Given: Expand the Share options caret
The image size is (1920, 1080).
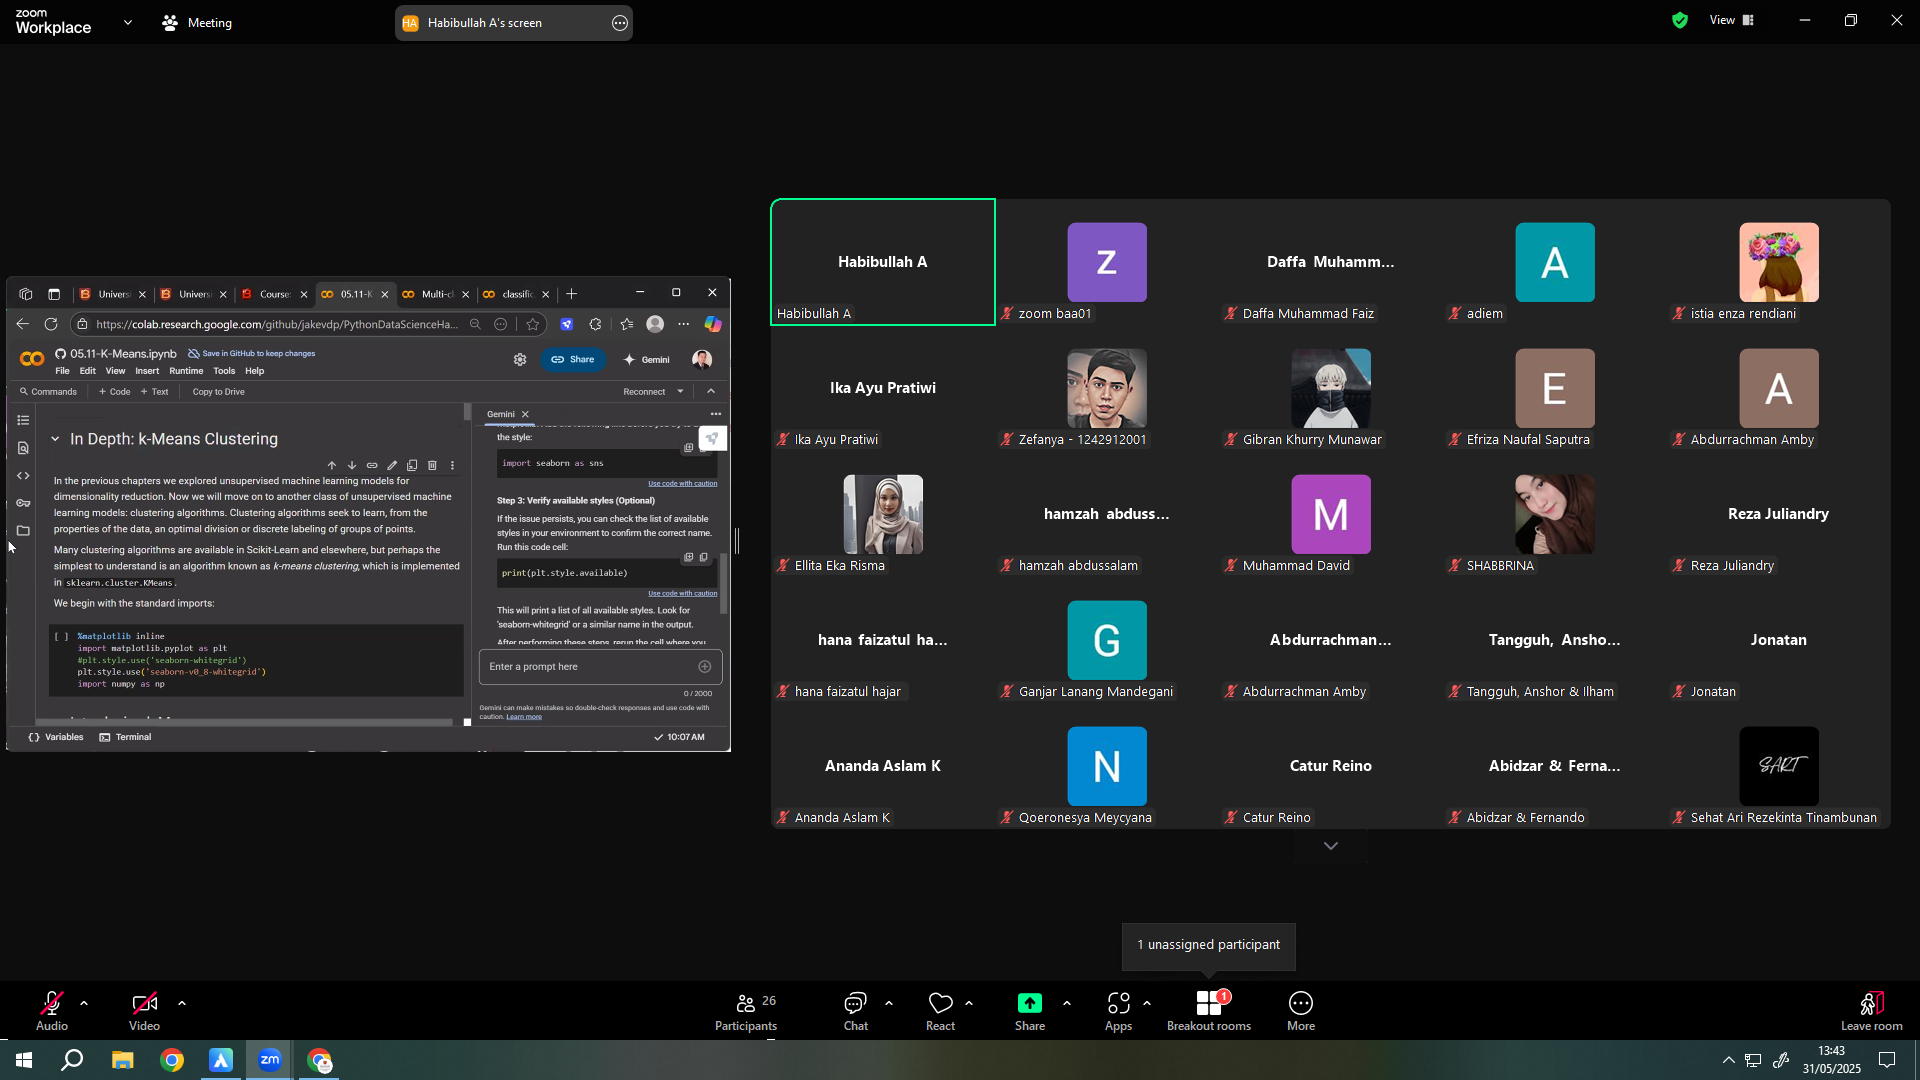Looking at the screenshot, I should (x=1067, y=1003).
